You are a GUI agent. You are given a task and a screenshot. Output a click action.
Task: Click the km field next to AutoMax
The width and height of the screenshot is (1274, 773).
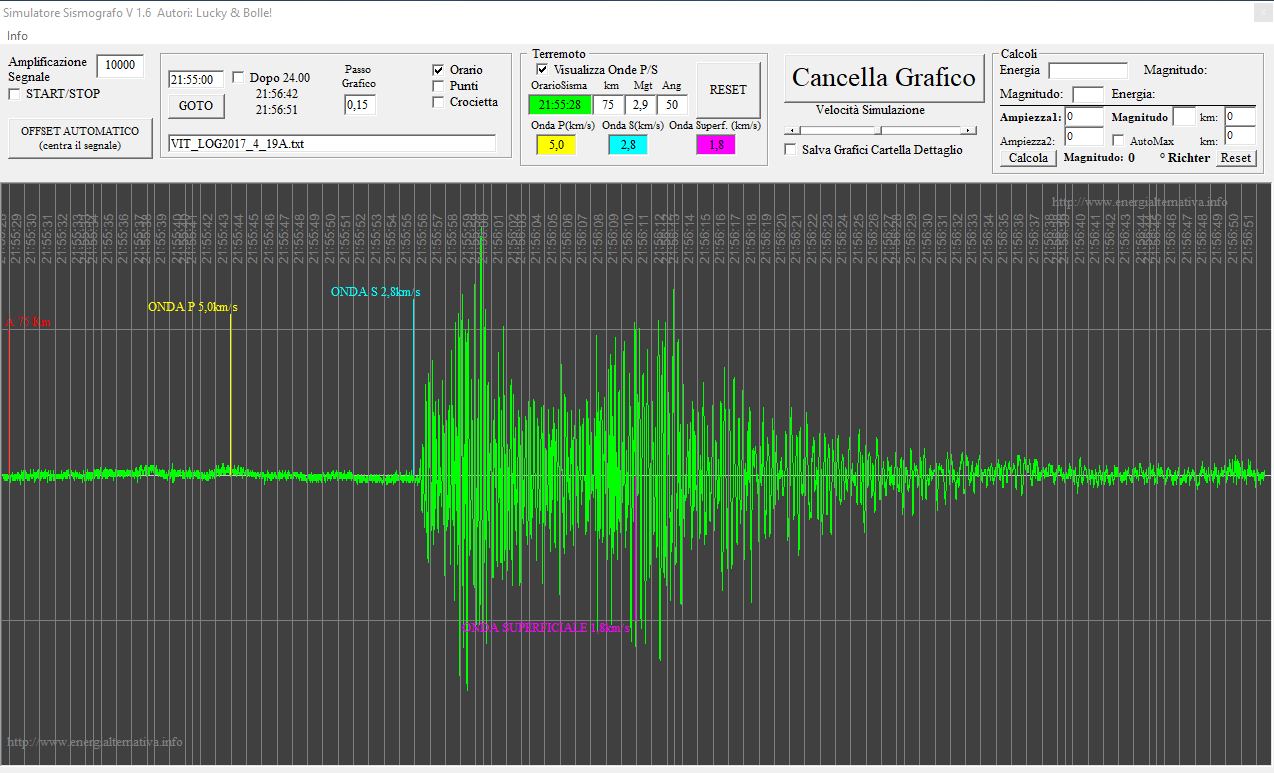tap(1240, 137)
